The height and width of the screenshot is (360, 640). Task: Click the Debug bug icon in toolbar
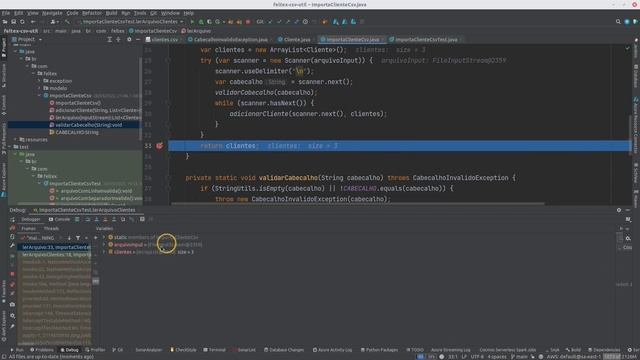coord(201,22)
